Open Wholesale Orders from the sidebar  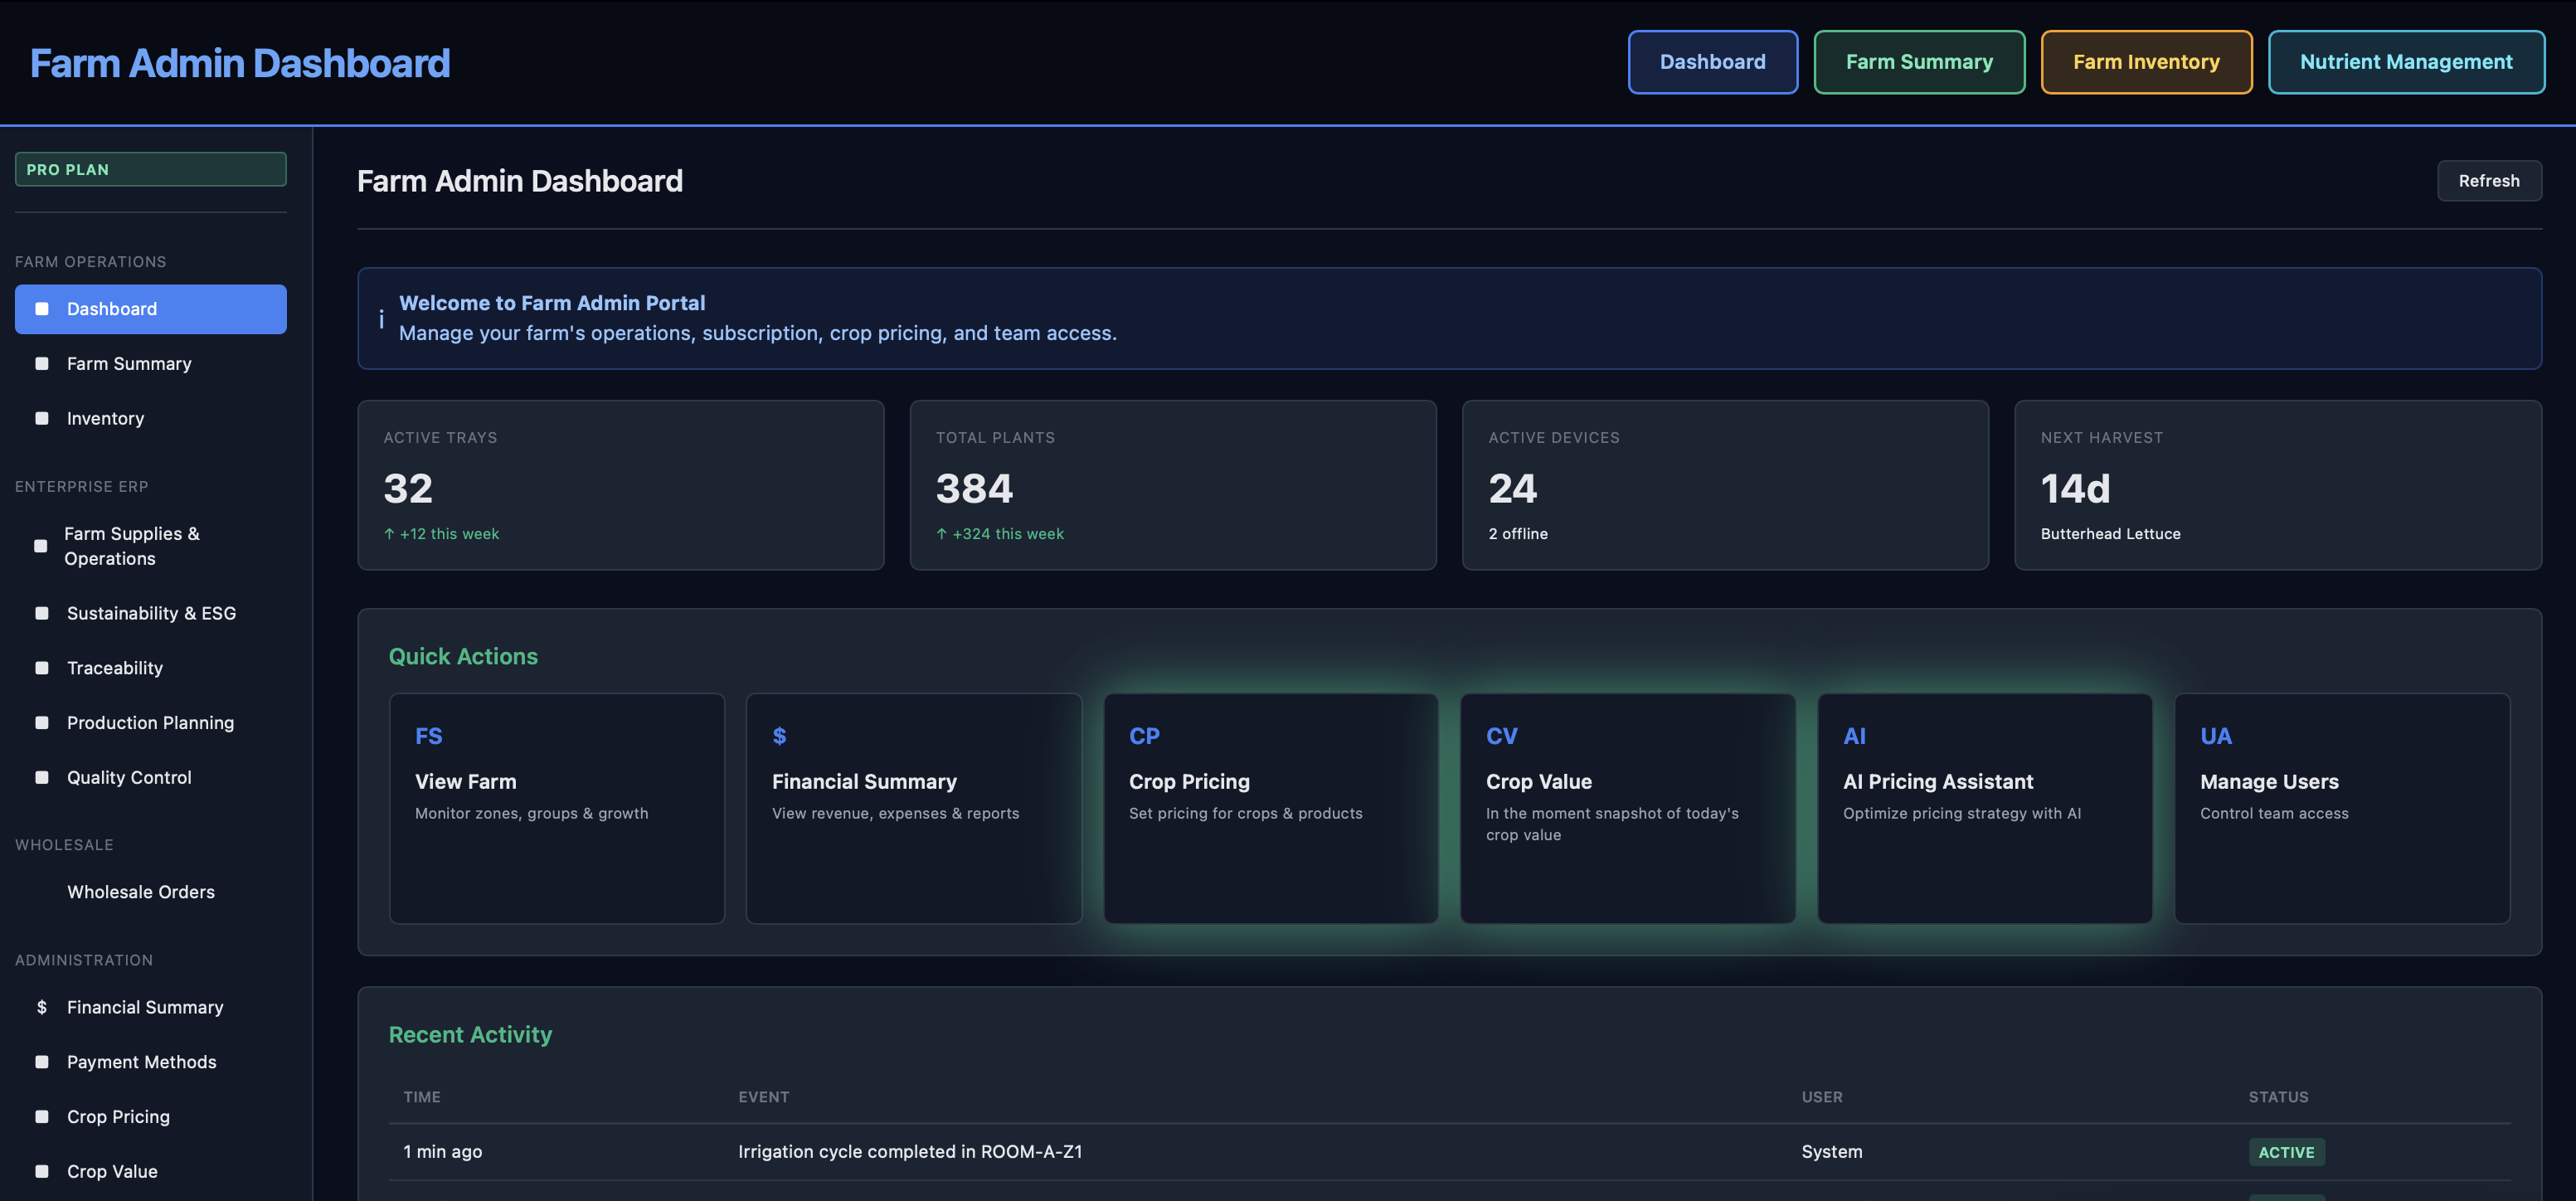point(141,891)
